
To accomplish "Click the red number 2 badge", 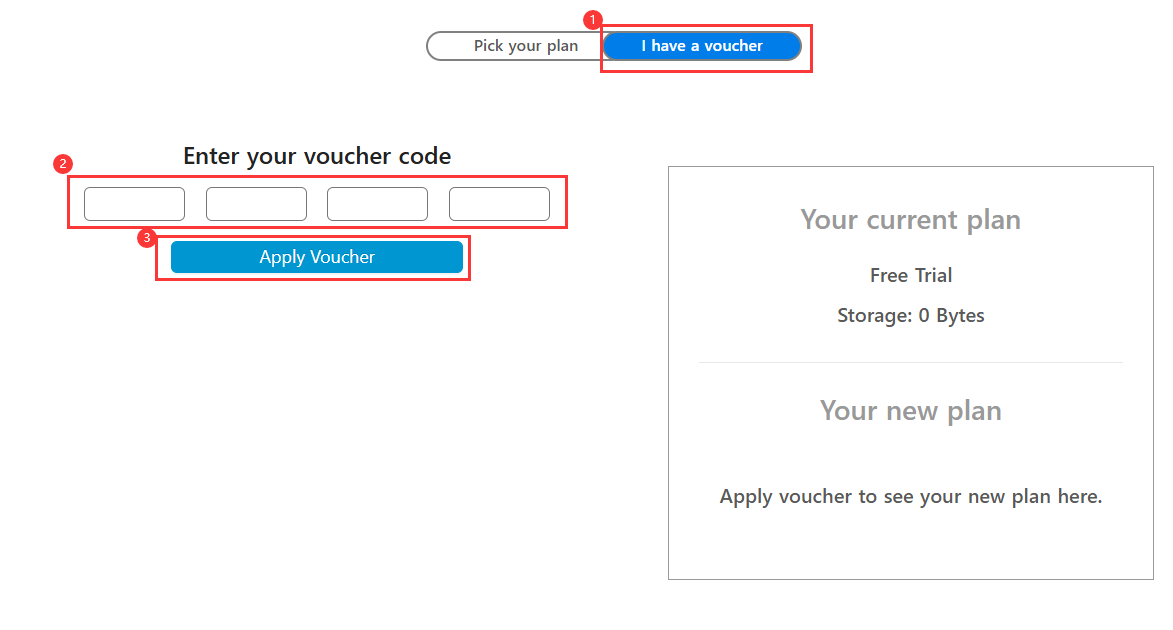I will point(62,163).
